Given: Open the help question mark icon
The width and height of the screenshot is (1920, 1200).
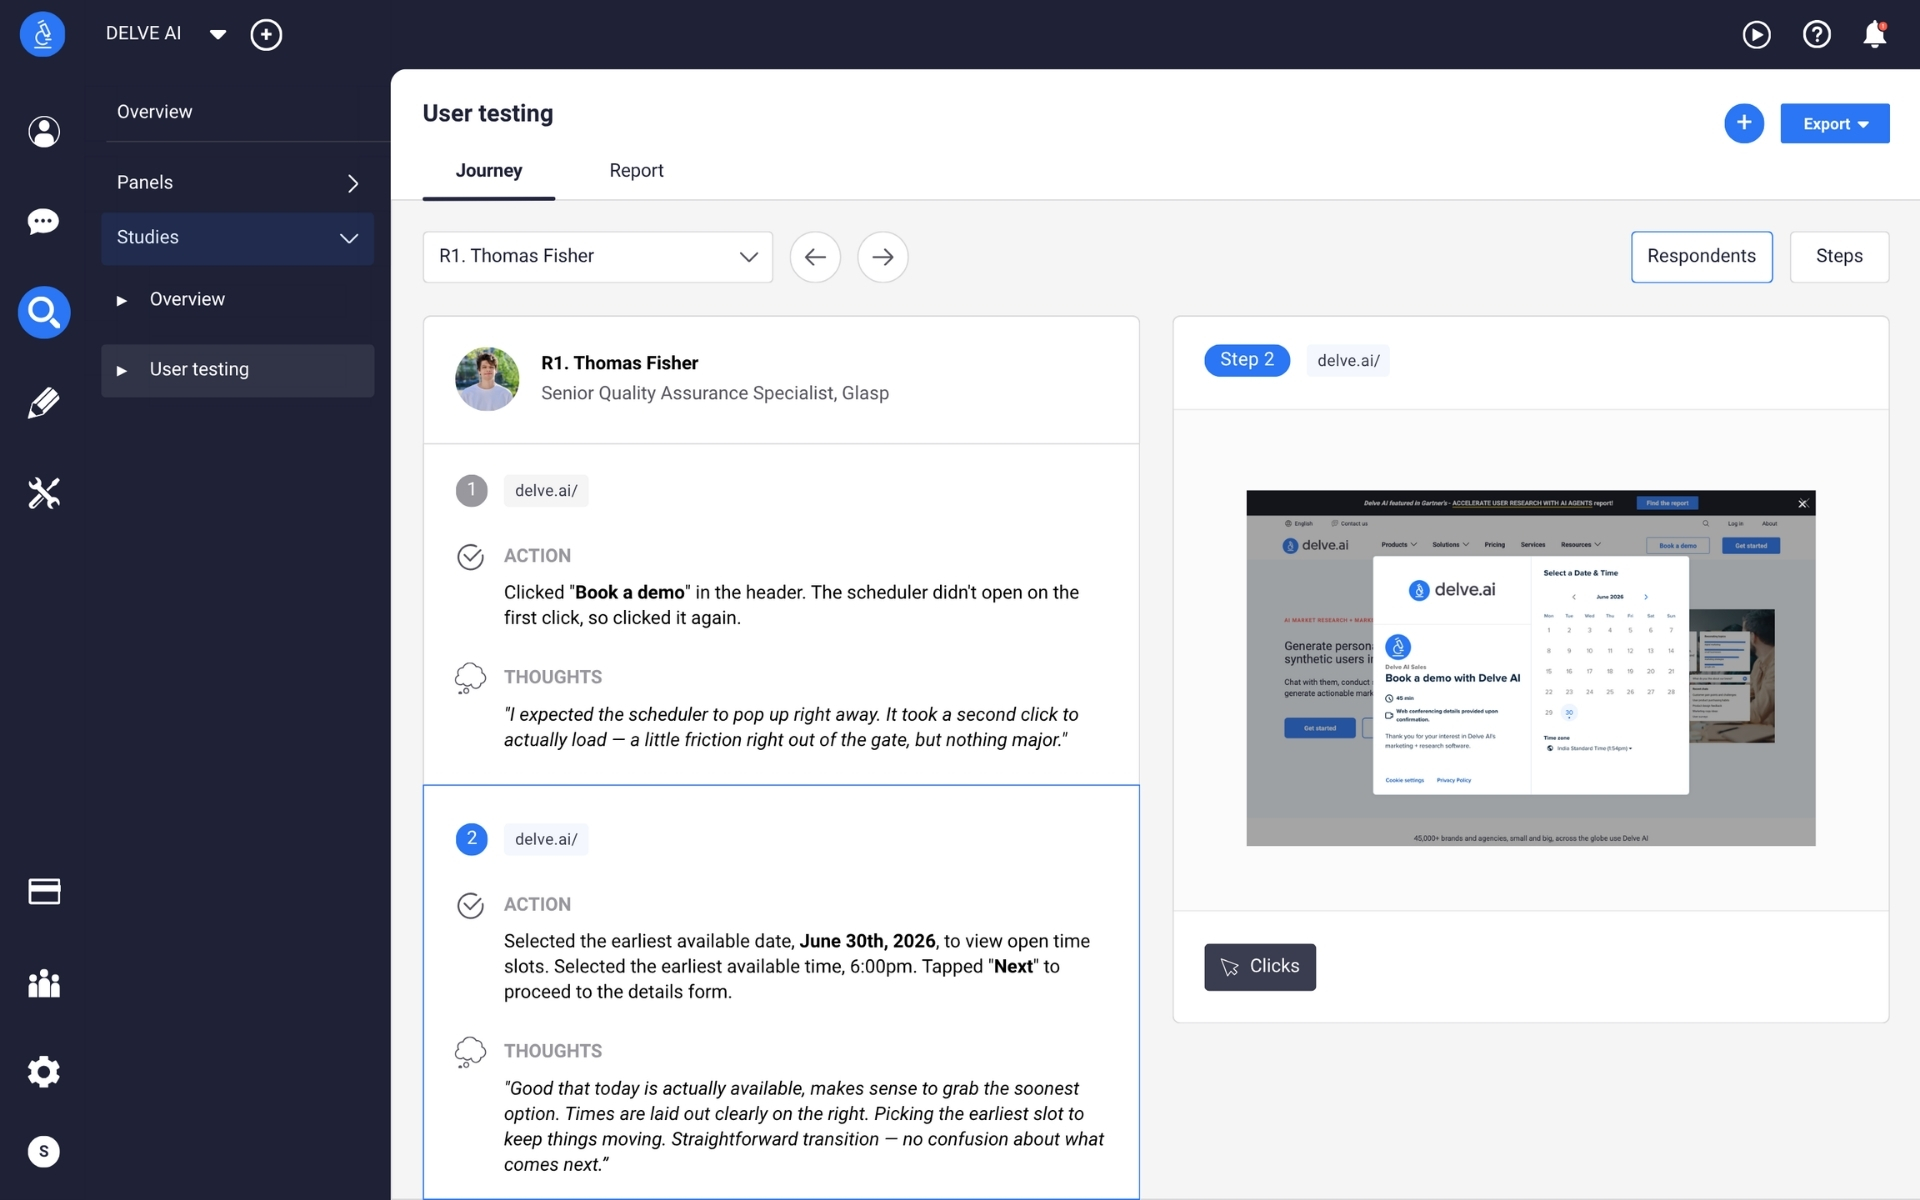Looking at the screenshot, I should [1816, 35].
